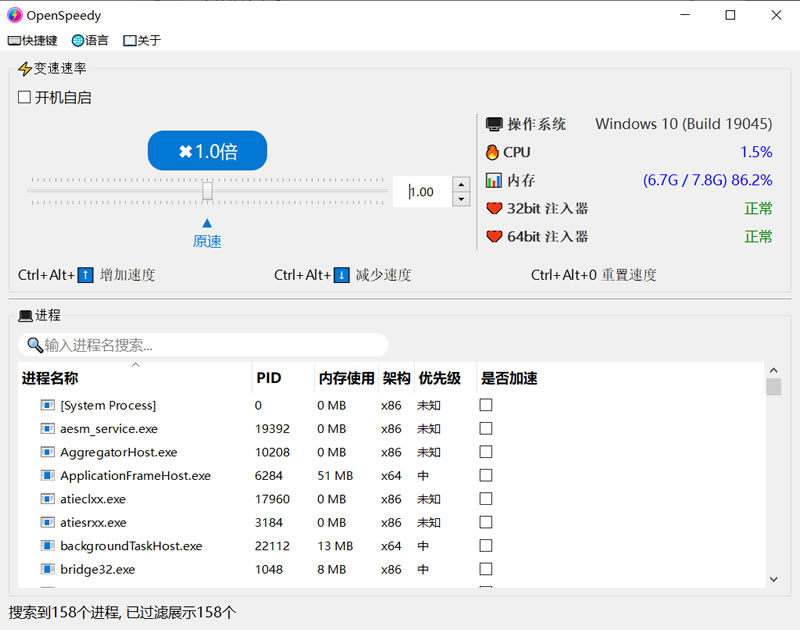Screen dimensions: 800x630
Task: Toggle acceleration checkbox for aesm_service.exe
Action: [x=486, y=429]
